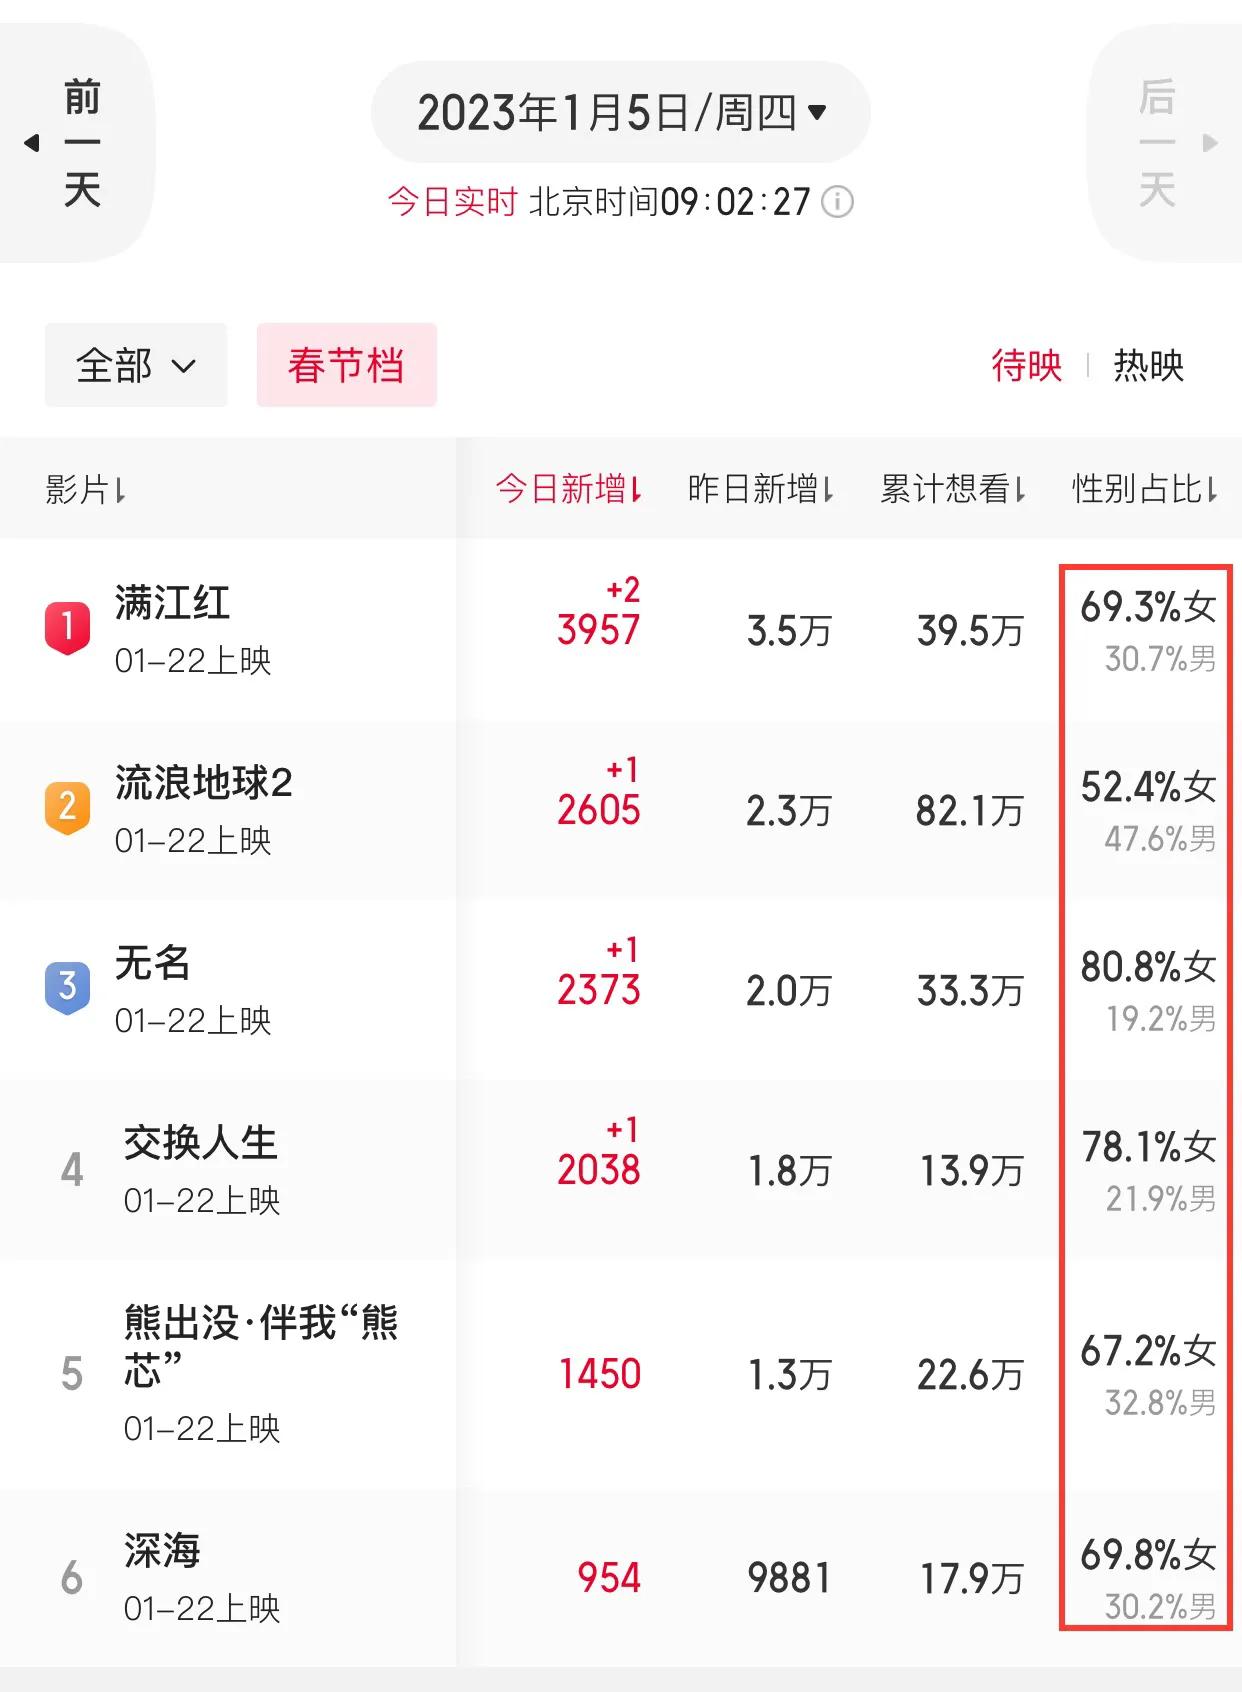Sort by 昨日新增 column
Screen dimensions: 1242x1692
click(x=760, y=489)
